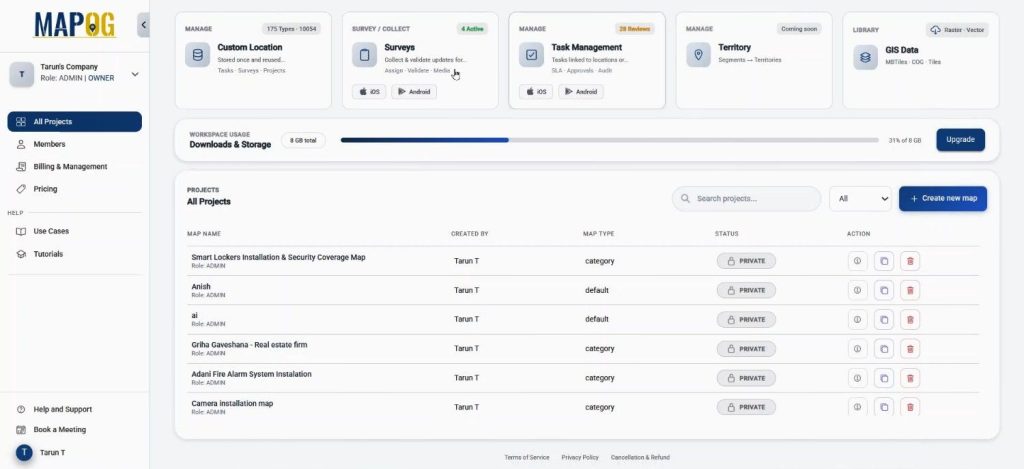Open info for Smart Lockers Installation map
The image size is (1024, 469).
(857, 261)
